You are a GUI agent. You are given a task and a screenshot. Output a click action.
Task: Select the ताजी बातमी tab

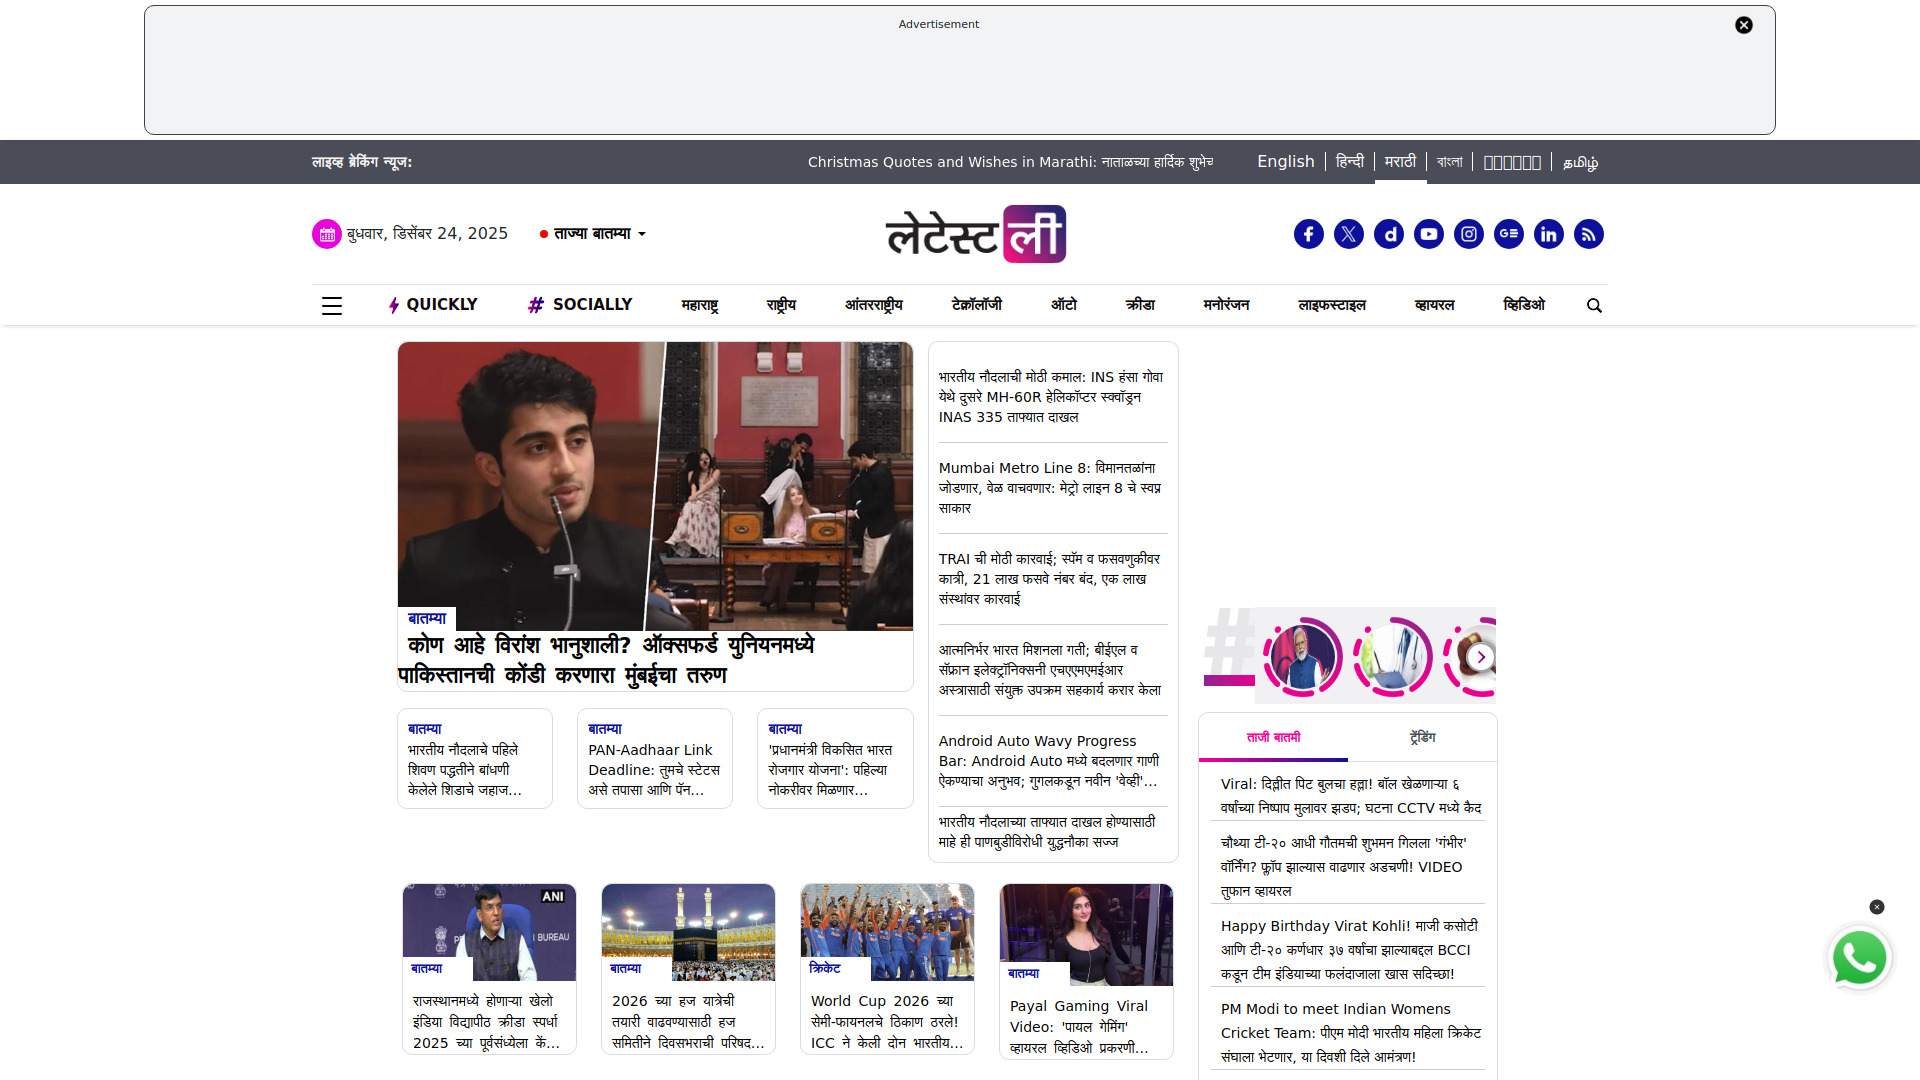pyautogui.click(x=1273, y=738)
